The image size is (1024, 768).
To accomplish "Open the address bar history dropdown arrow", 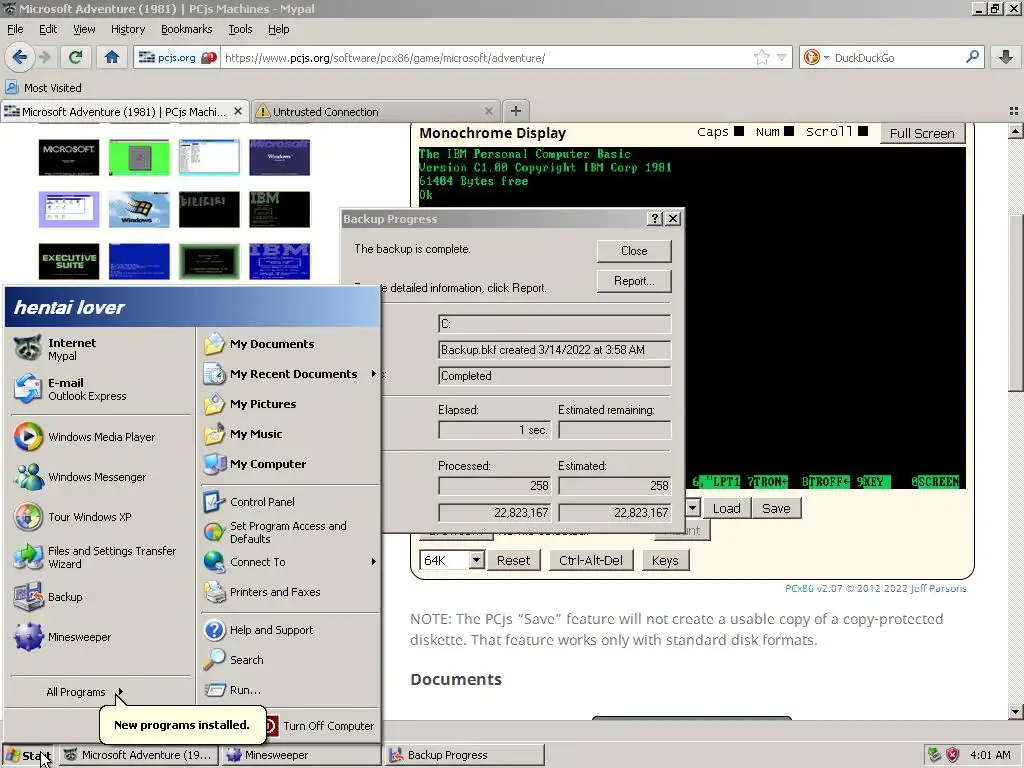I will 781,57.
